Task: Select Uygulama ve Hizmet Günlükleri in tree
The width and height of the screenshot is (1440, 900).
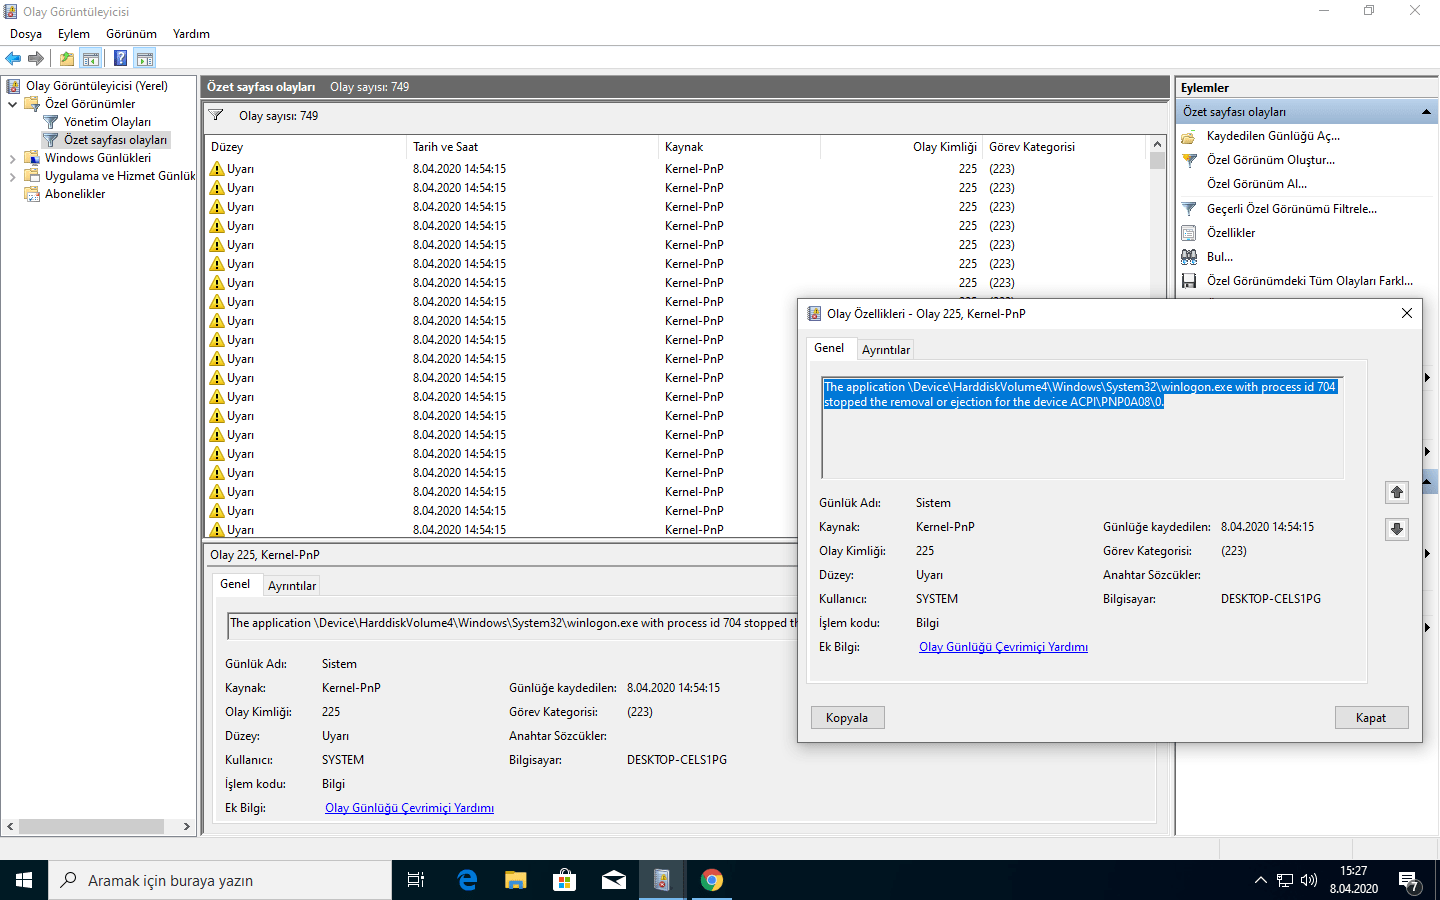Action: [x=120, y=176]
